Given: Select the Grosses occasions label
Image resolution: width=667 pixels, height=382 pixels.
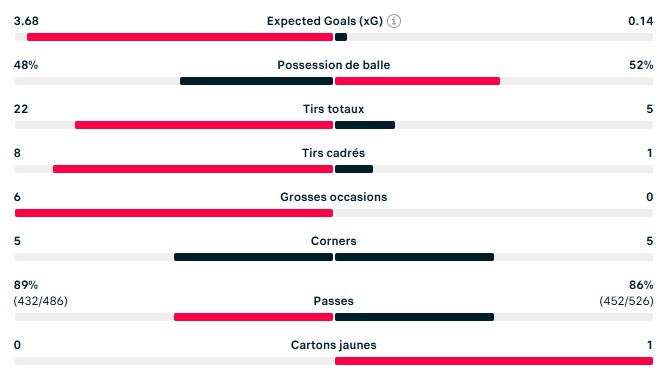Looking at the screenshot, I should [334, 197].
